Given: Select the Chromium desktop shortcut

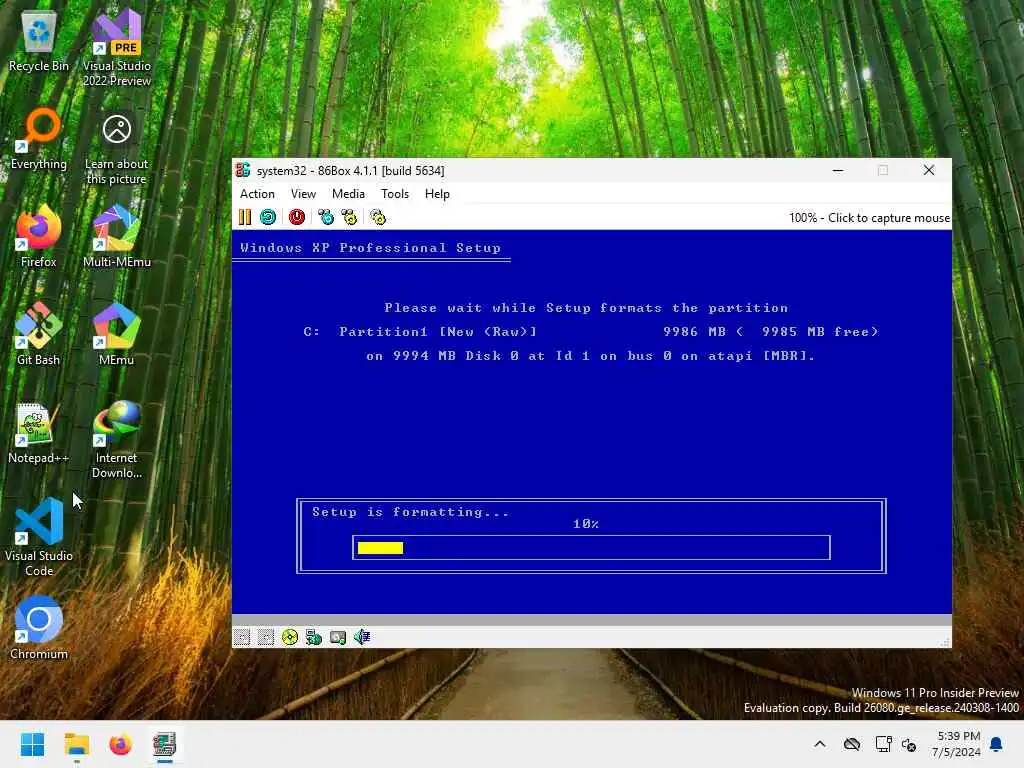Looking at the screenshot, I should click(39, 628).
